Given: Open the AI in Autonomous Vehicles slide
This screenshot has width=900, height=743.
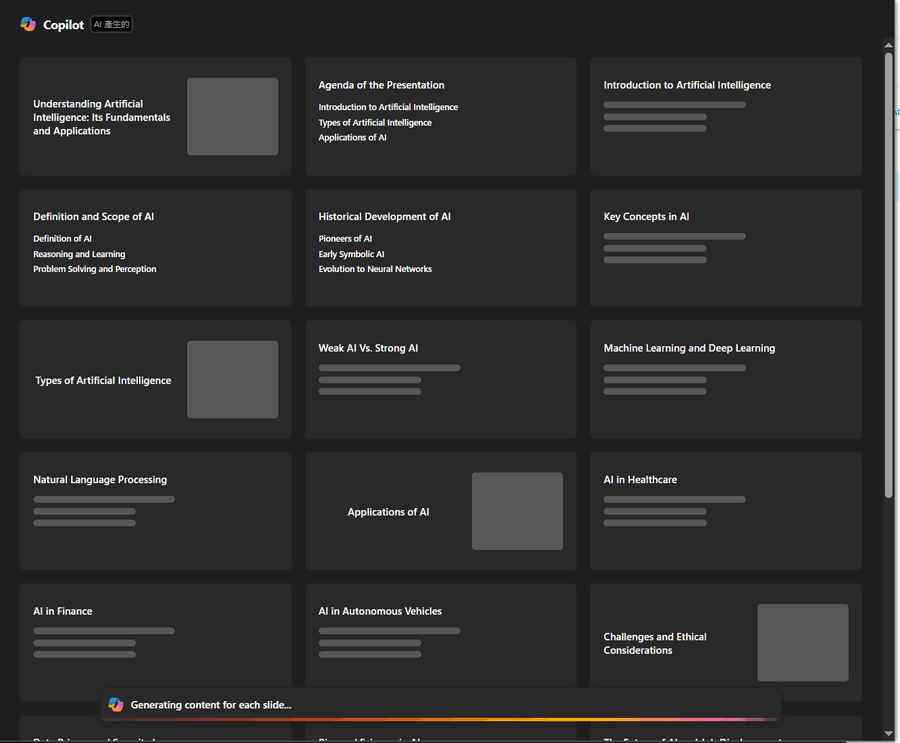Looking at the screenshot, I should click(440, 640).
